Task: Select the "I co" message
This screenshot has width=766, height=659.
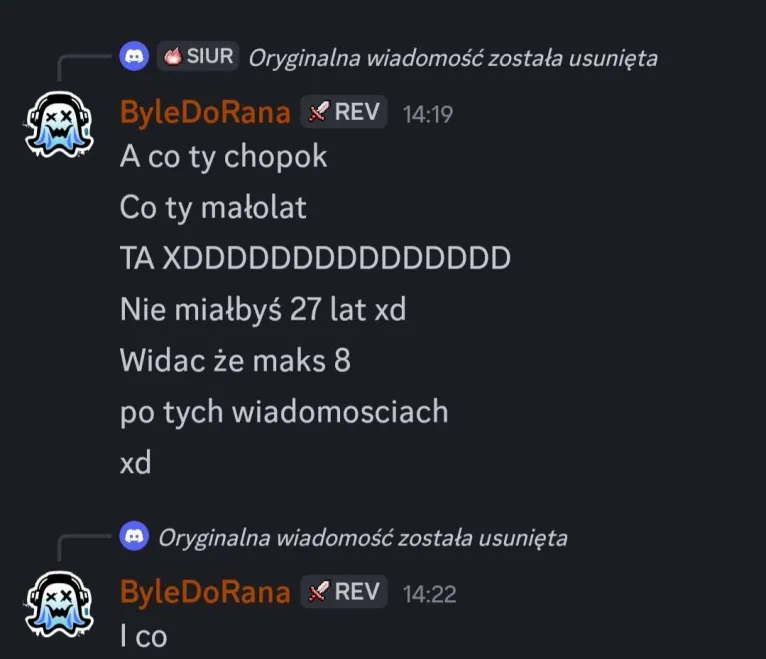Action: pos(144,637)
